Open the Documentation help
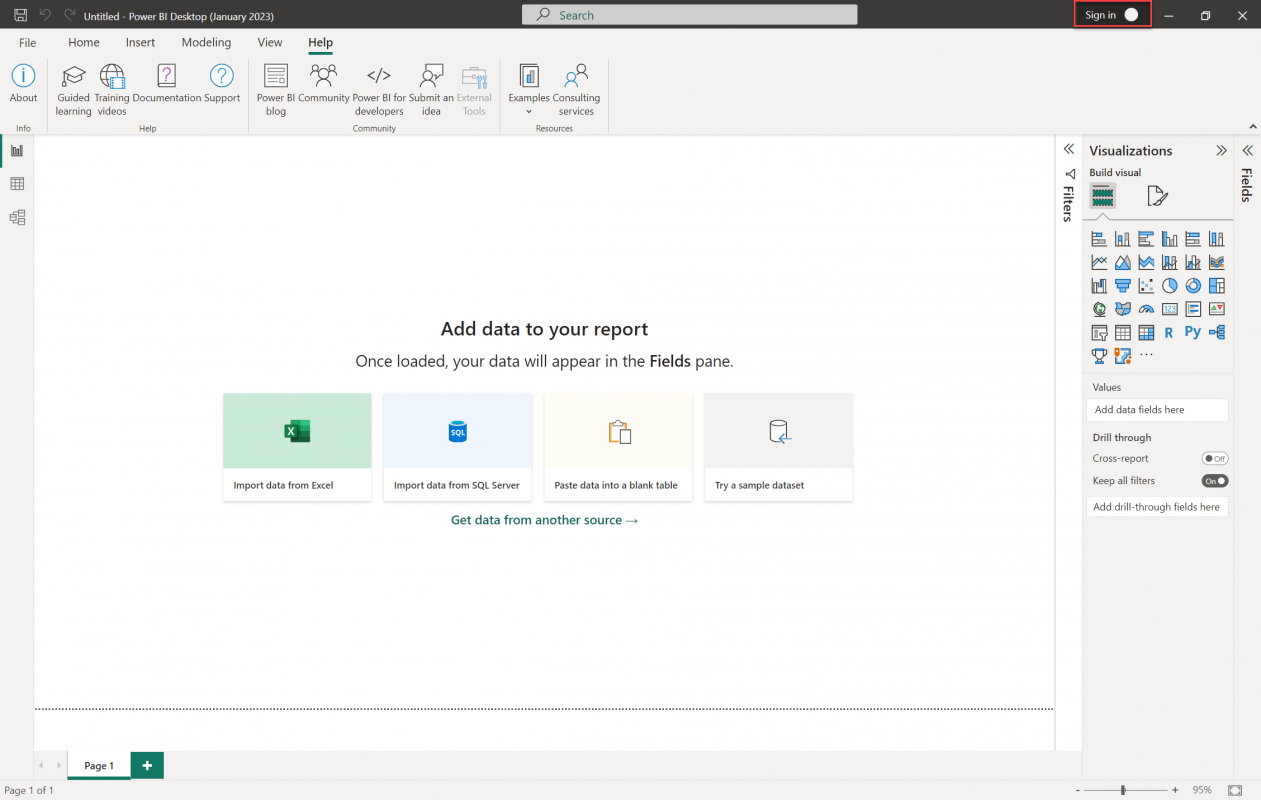Screen dimensions: 1261x800 (x=167, y=84)
